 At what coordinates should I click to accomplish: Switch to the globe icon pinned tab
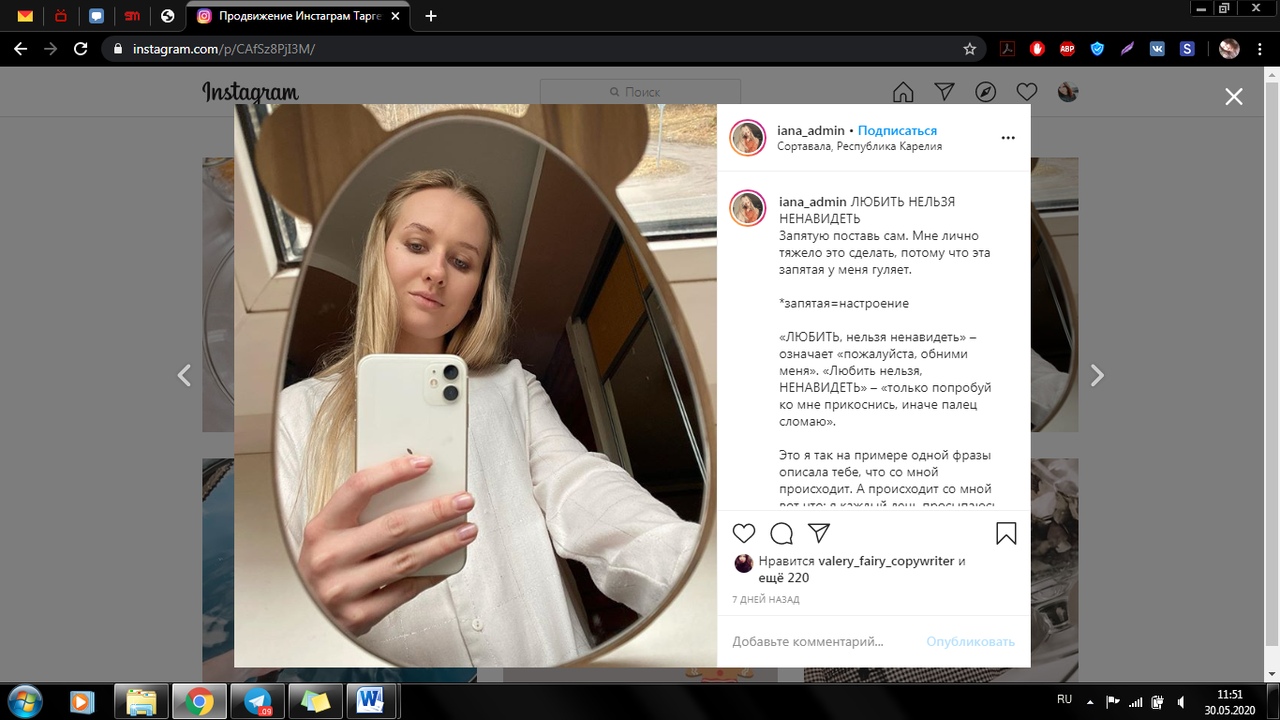coord(167,16)
